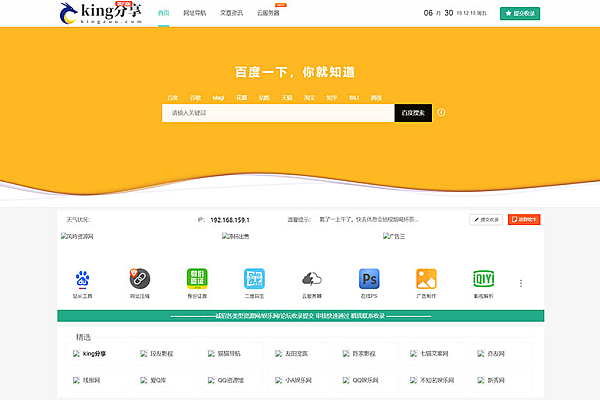This screenshot has width=600, height=400.
Task: Click the IP address 192.168.159.1 text
Action: coord(230,220)
